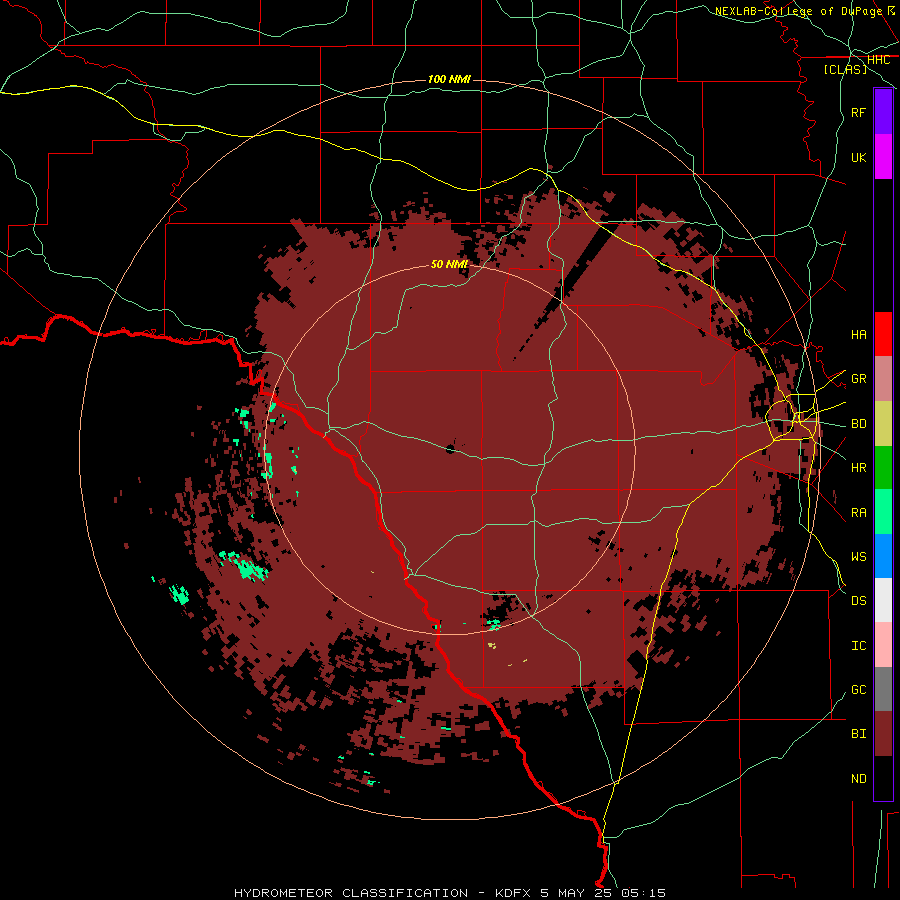Select the yellow BD legend swatch
Image resolution: width=900 pixels, height=900 pixels.
pyautogui.click(x=883, y=424)
